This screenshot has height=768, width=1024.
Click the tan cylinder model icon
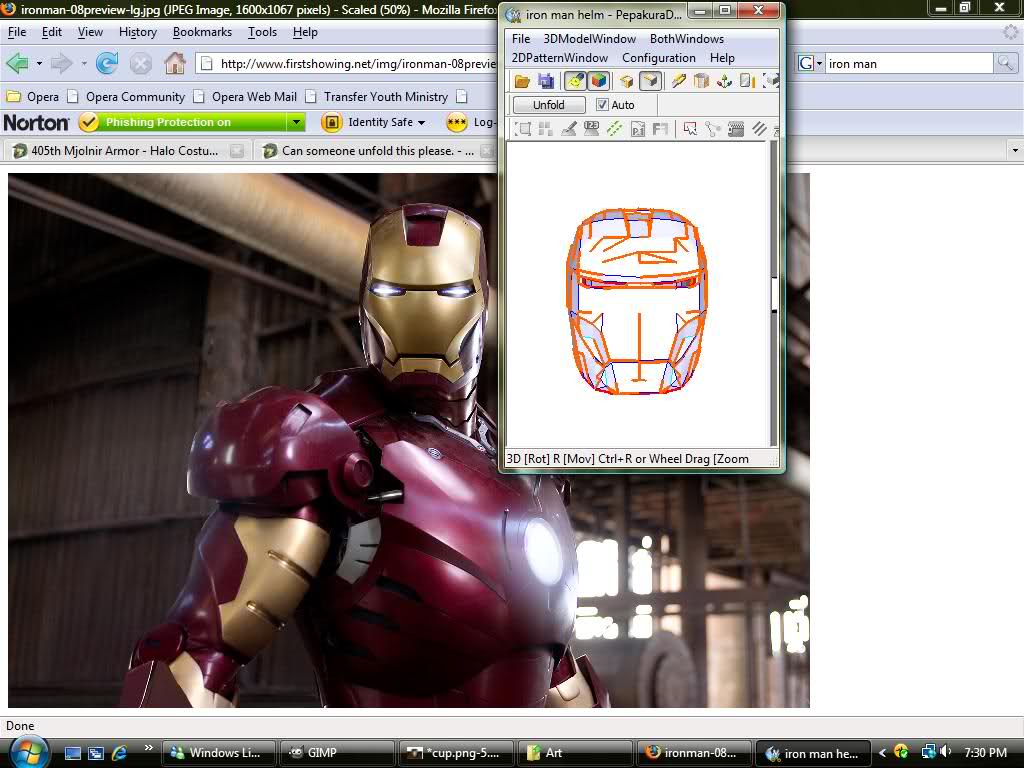coord(701,81)
